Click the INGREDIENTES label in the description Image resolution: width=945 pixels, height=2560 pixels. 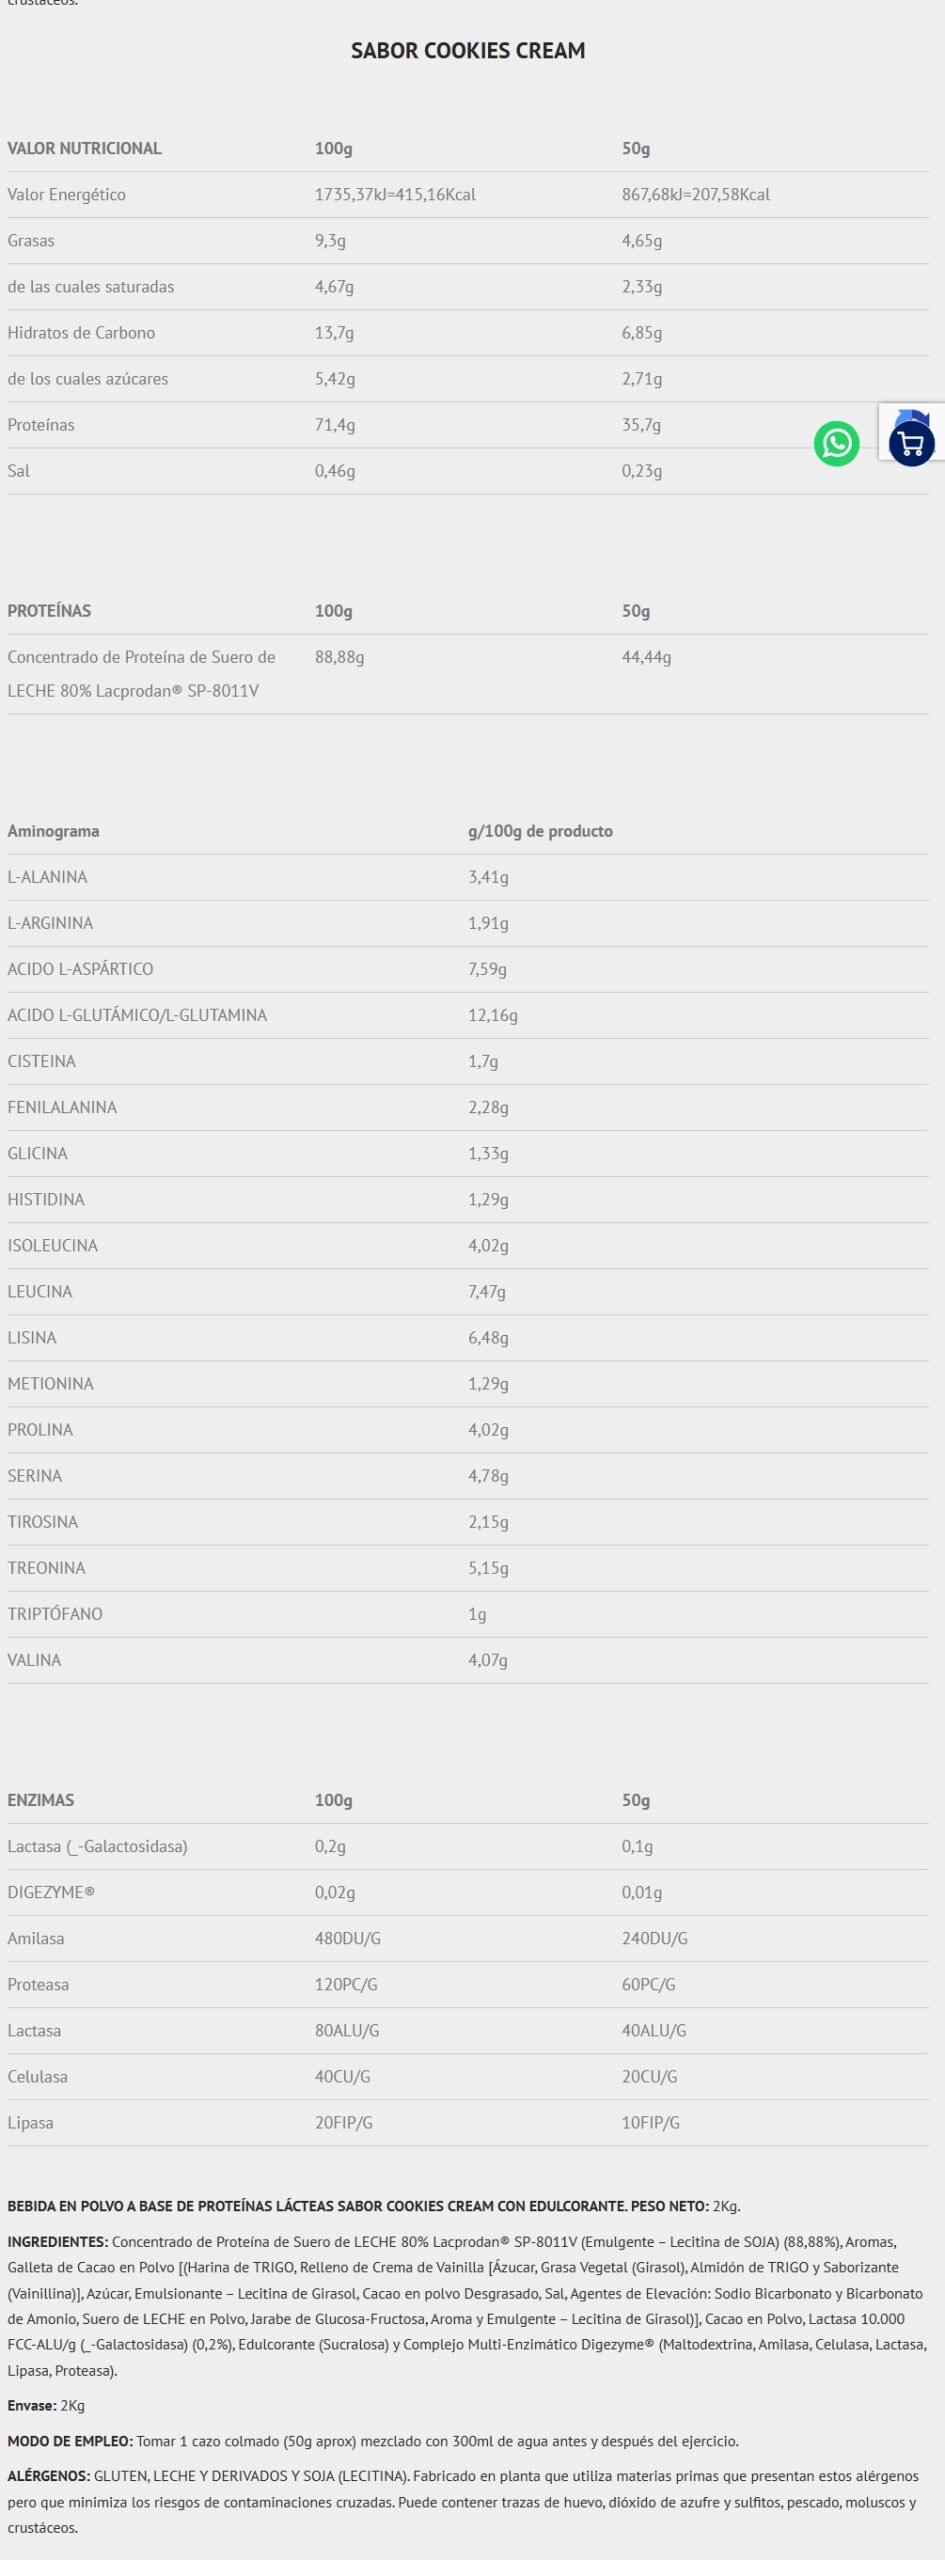click(57, 2241)
